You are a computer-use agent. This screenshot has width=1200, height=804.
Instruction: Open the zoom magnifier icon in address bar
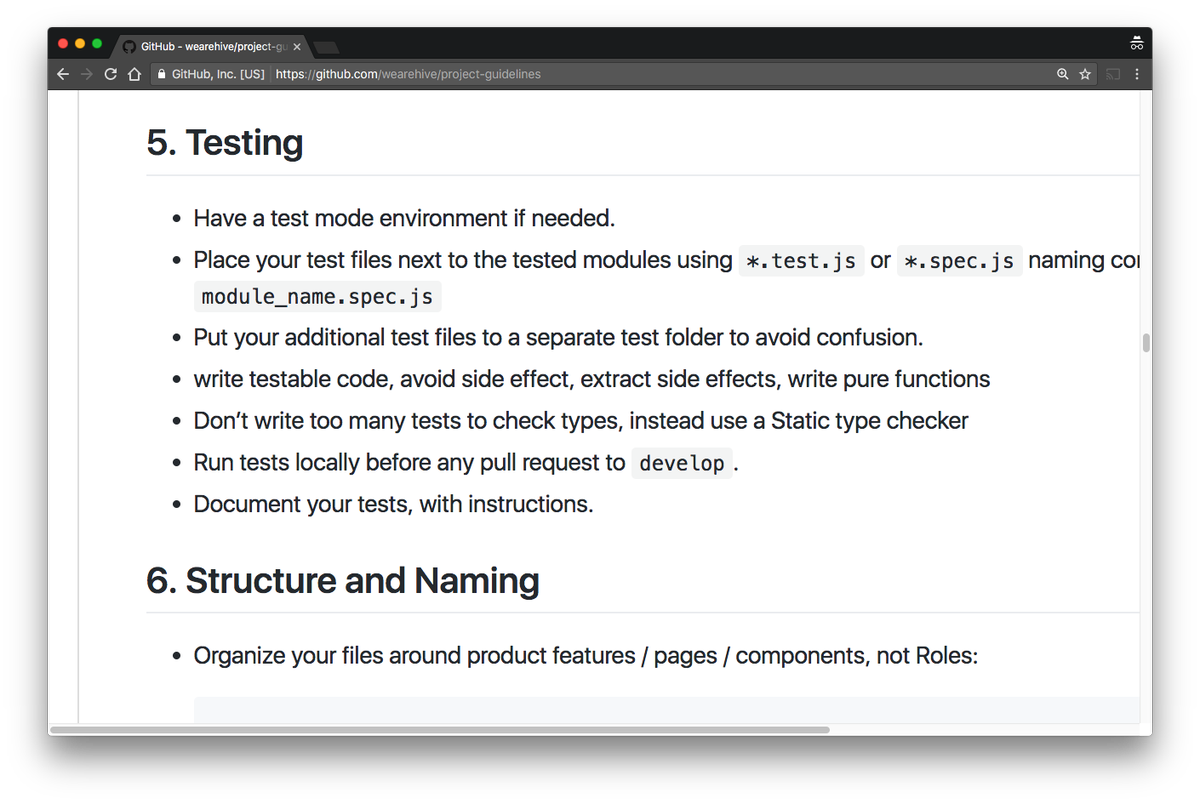click(1063, 74)
